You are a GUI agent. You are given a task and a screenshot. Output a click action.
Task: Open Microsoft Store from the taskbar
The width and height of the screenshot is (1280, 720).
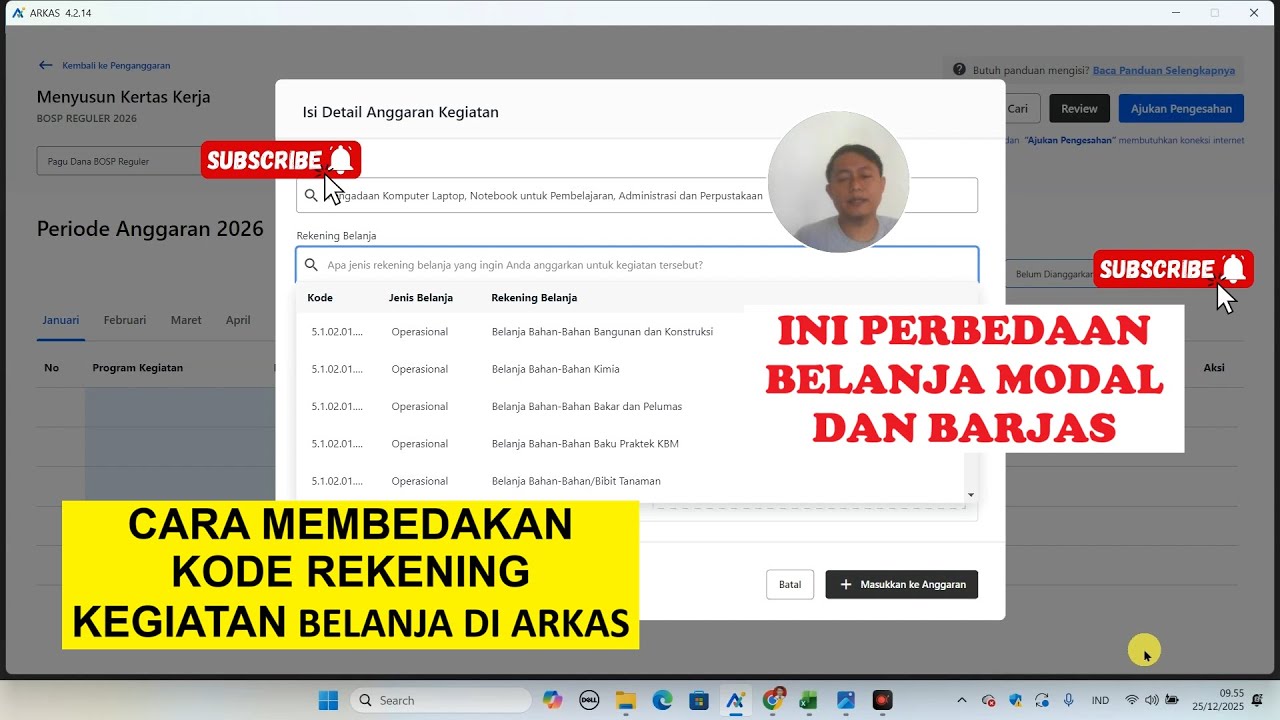[x=699, y=700]
